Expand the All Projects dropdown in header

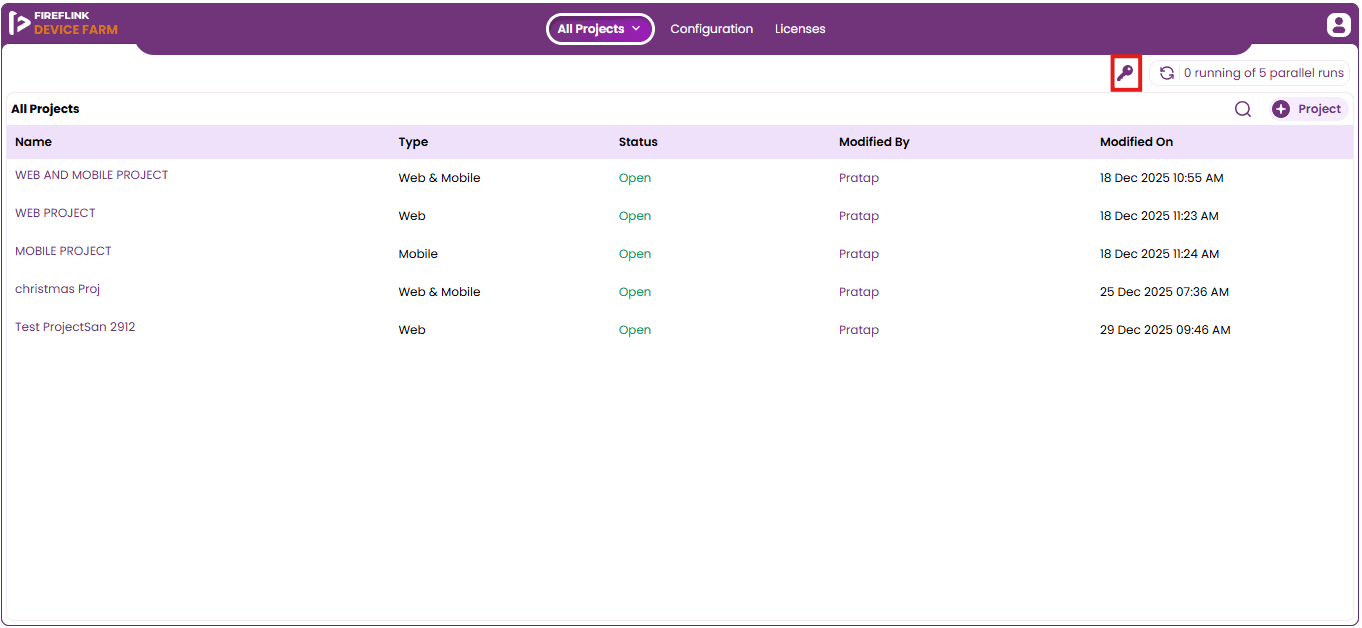600,29
